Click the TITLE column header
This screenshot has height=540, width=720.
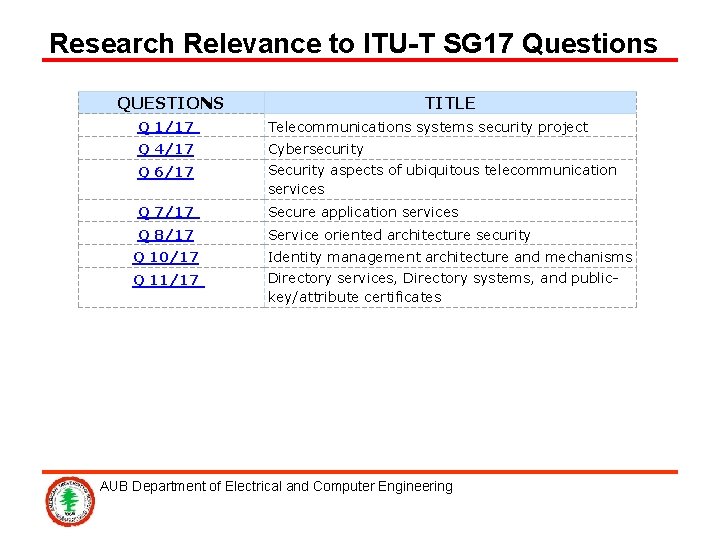tap(450, 103)
